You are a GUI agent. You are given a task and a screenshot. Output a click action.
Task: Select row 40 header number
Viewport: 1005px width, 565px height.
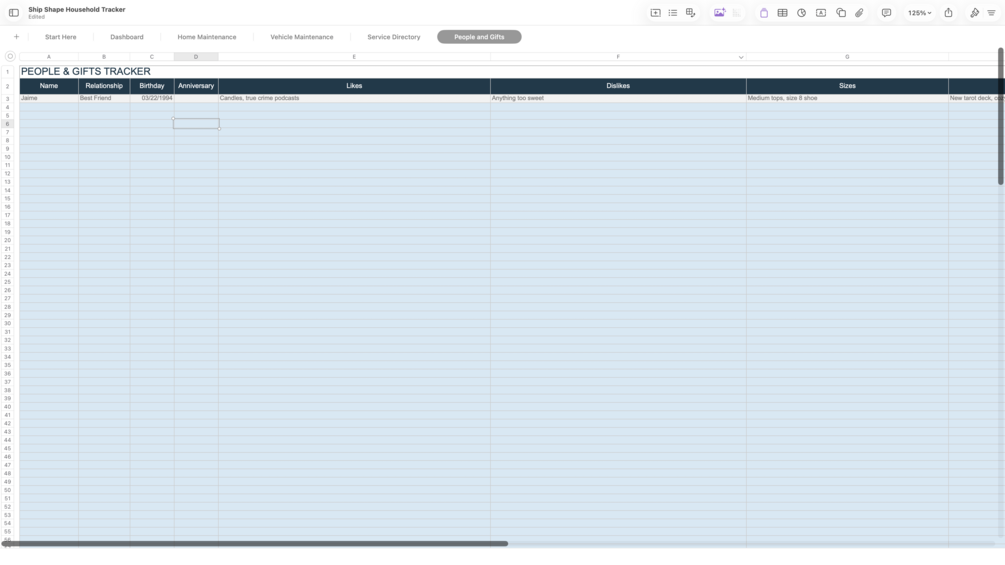point(8,407)
